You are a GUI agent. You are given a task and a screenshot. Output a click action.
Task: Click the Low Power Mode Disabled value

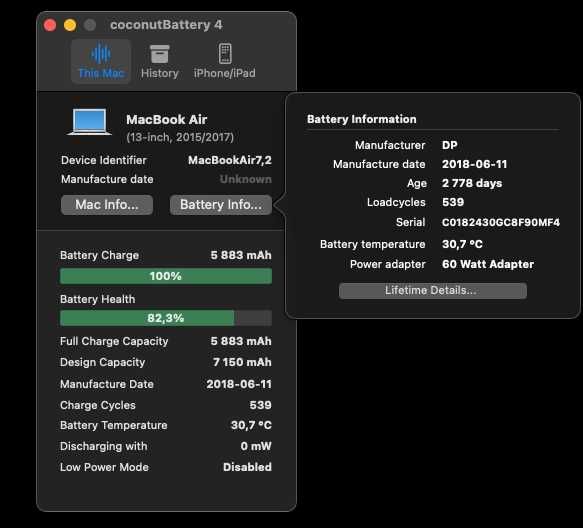(247, 467)
